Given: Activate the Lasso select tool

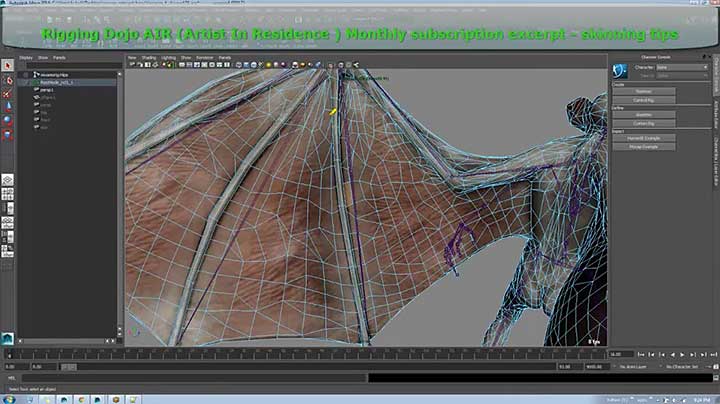Looking at the screenshot, I should point(7,80).
